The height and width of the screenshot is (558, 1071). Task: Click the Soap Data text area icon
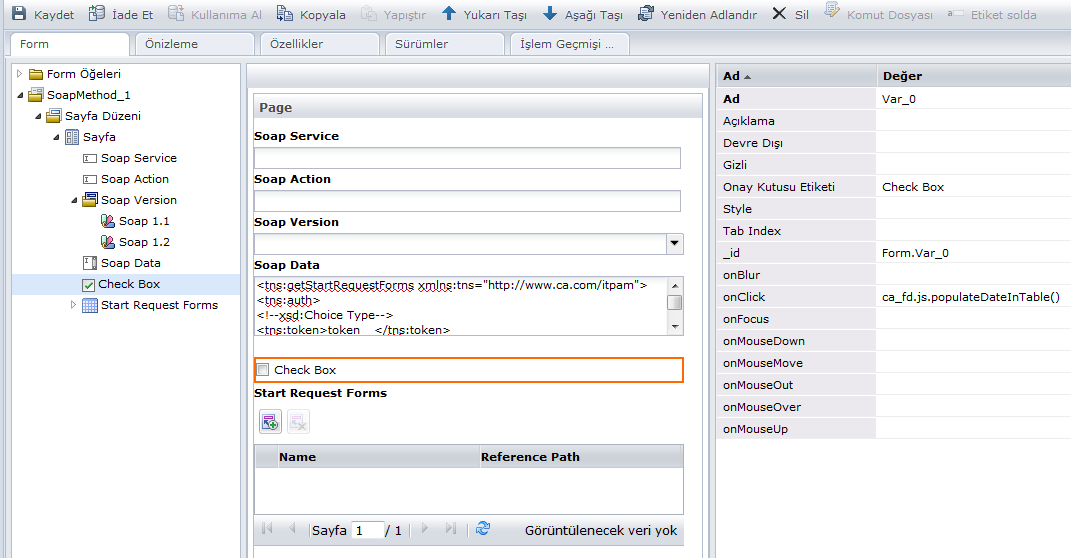point(89,263)
